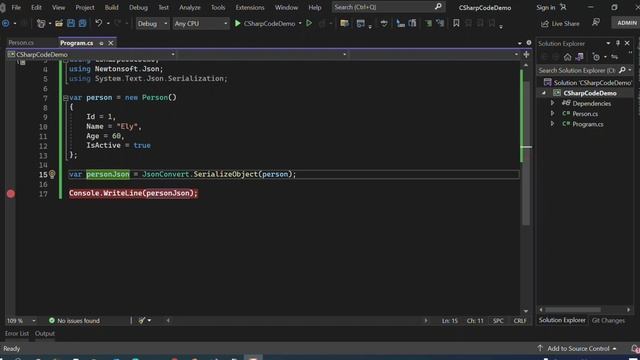Image resolution: width=640 pixels, height=360 pixels.
Task: Switch to the Git Changes tab
Action: coord(608,320)
